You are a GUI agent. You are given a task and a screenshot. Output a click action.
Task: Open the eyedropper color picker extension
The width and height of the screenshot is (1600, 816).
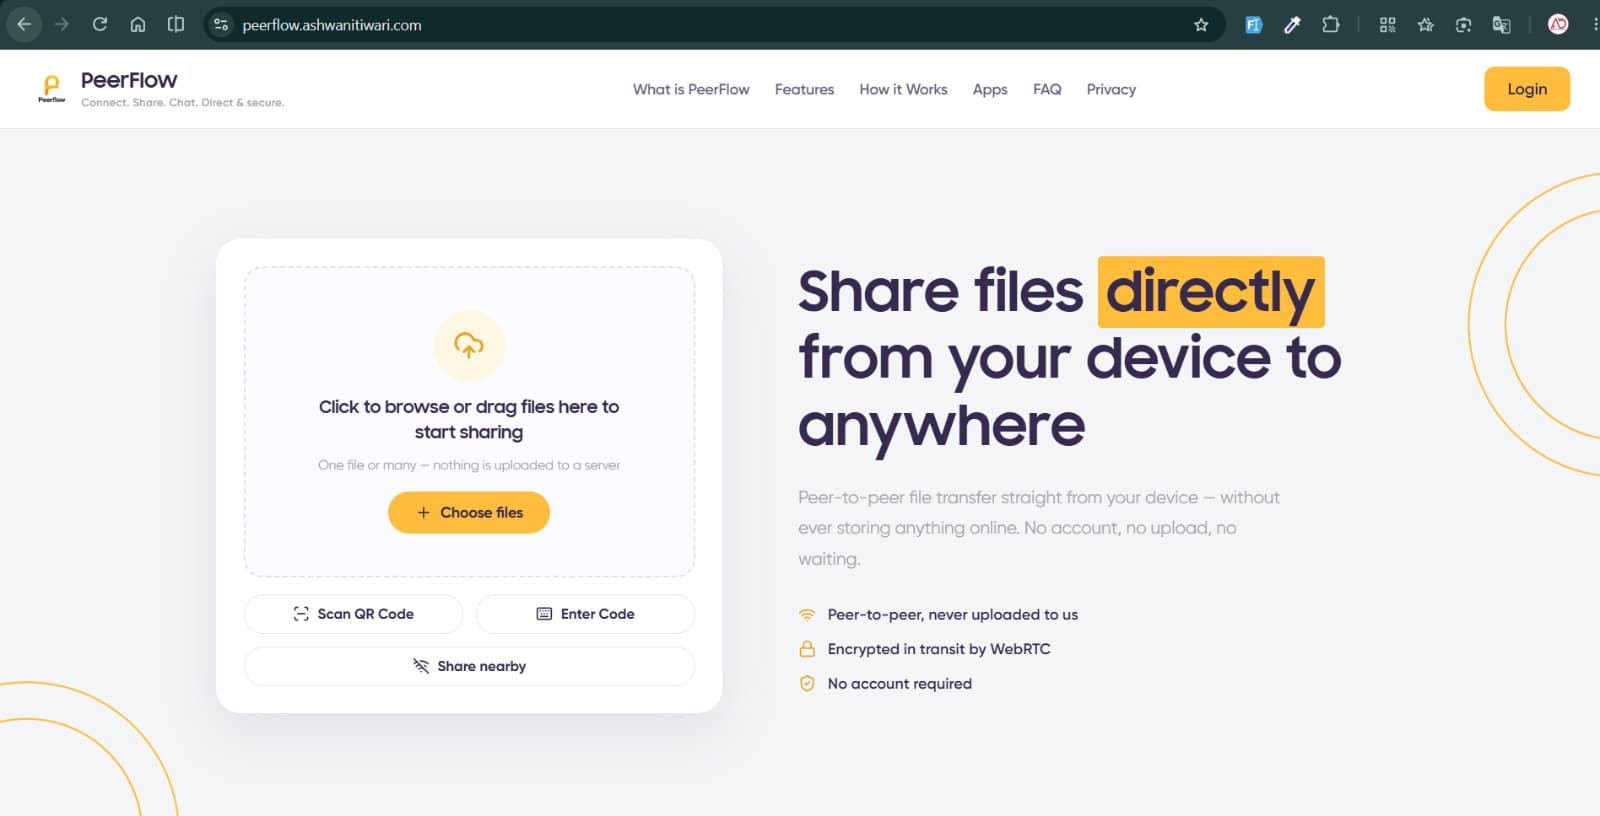coord(1292,25)
